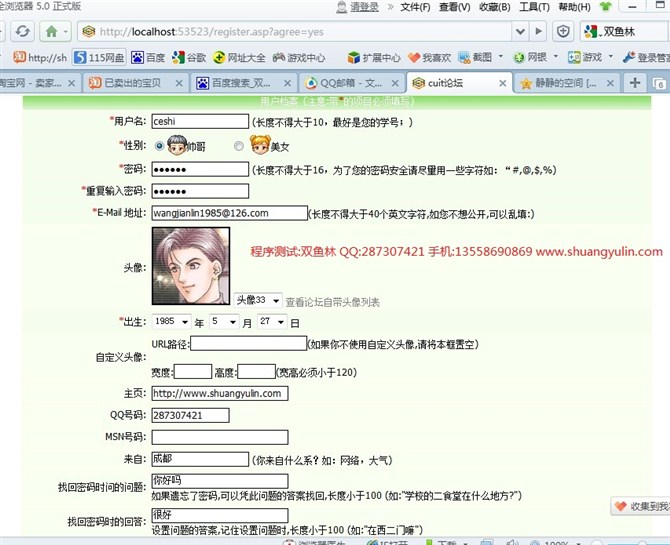Screen dimensions: 670x545
Task: Open the 收藏(B) menu
Action: 495,7
